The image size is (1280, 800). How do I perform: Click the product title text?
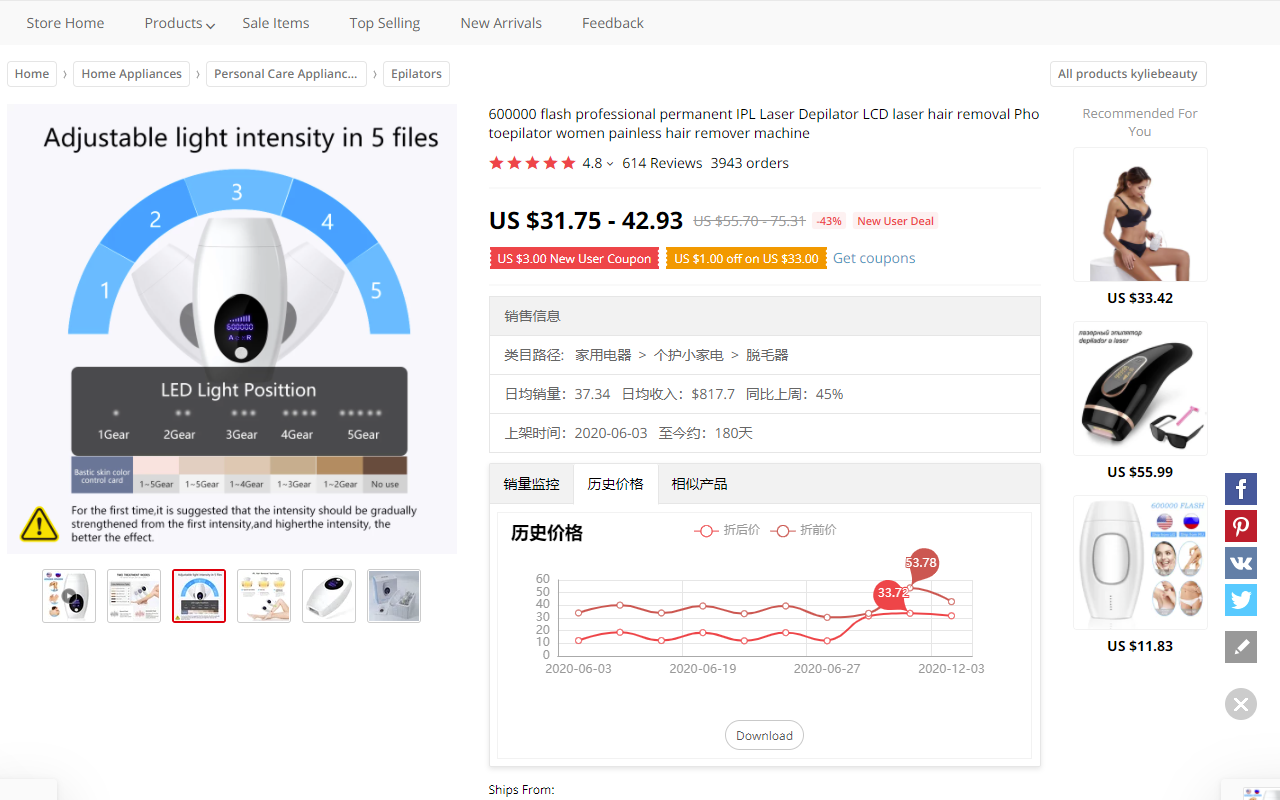[x=764, y=124]
